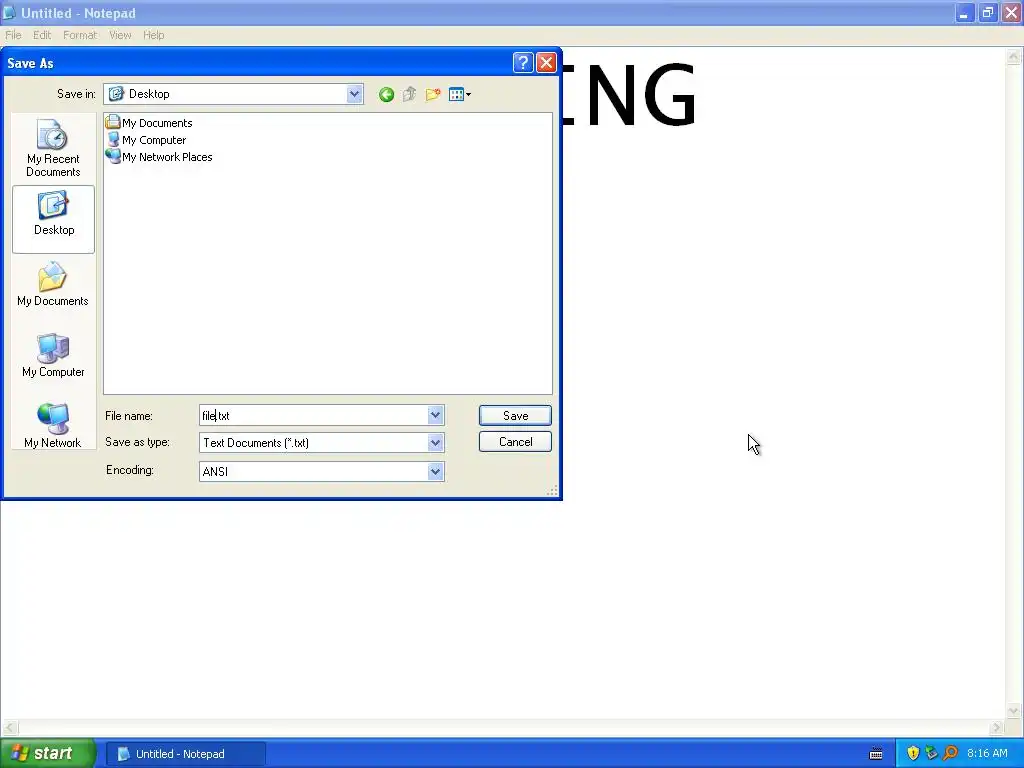1024x768 pixels.
Task: Click the taskbar clock
Action: point(987,754)
